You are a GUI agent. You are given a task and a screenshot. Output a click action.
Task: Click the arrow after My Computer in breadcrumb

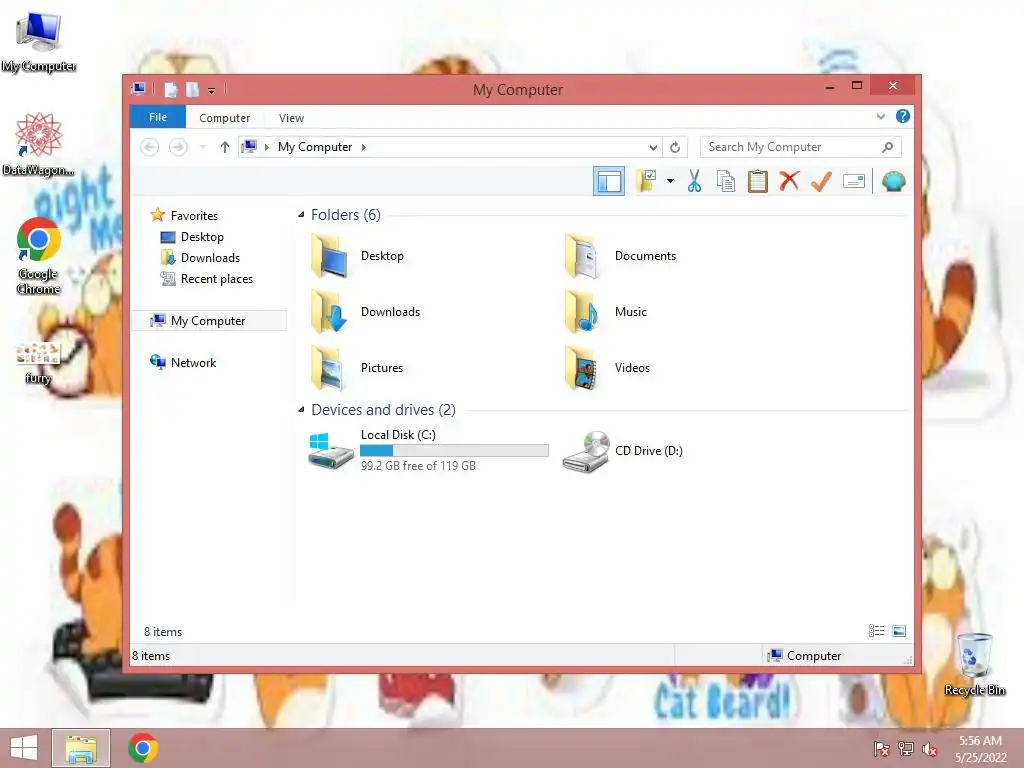pos(364,147)
